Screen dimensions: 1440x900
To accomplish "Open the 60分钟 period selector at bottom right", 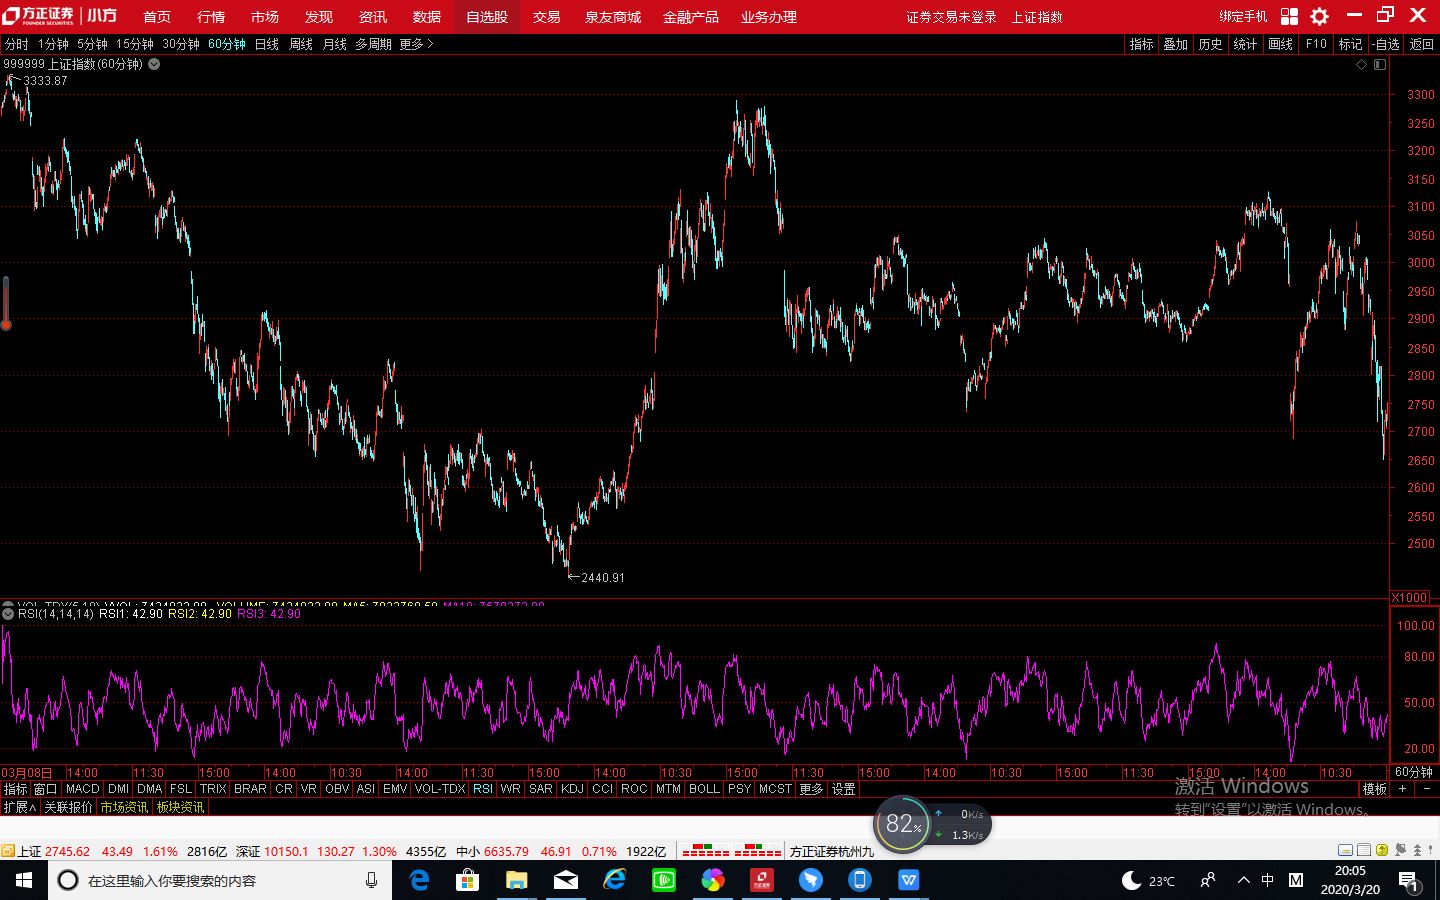I will [x=1413, y=772].
